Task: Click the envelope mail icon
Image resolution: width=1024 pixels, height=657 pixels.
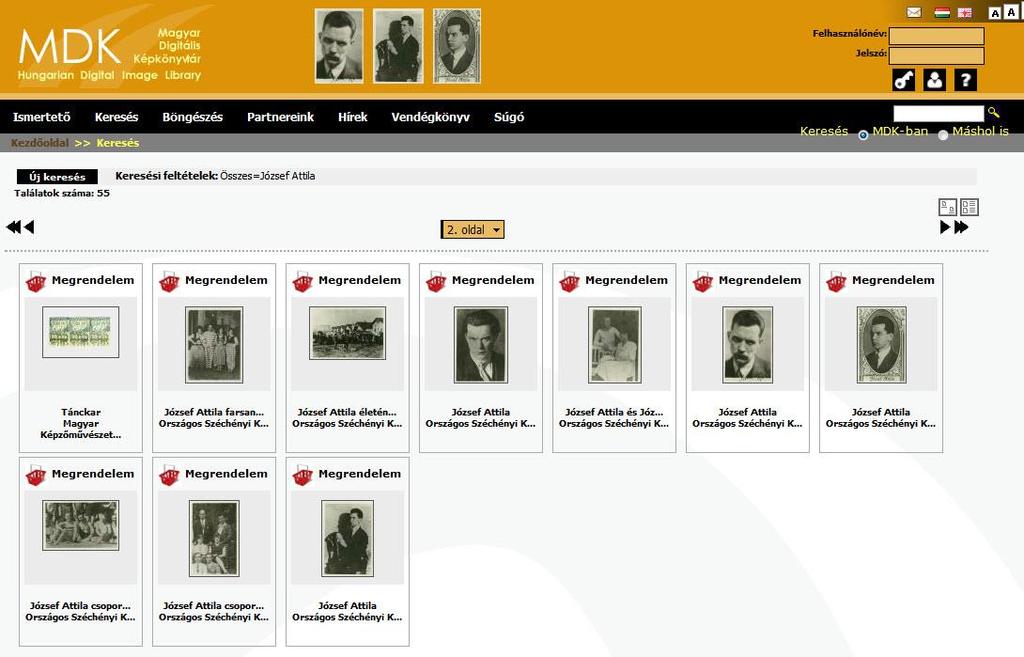Action: coord(914,12)
